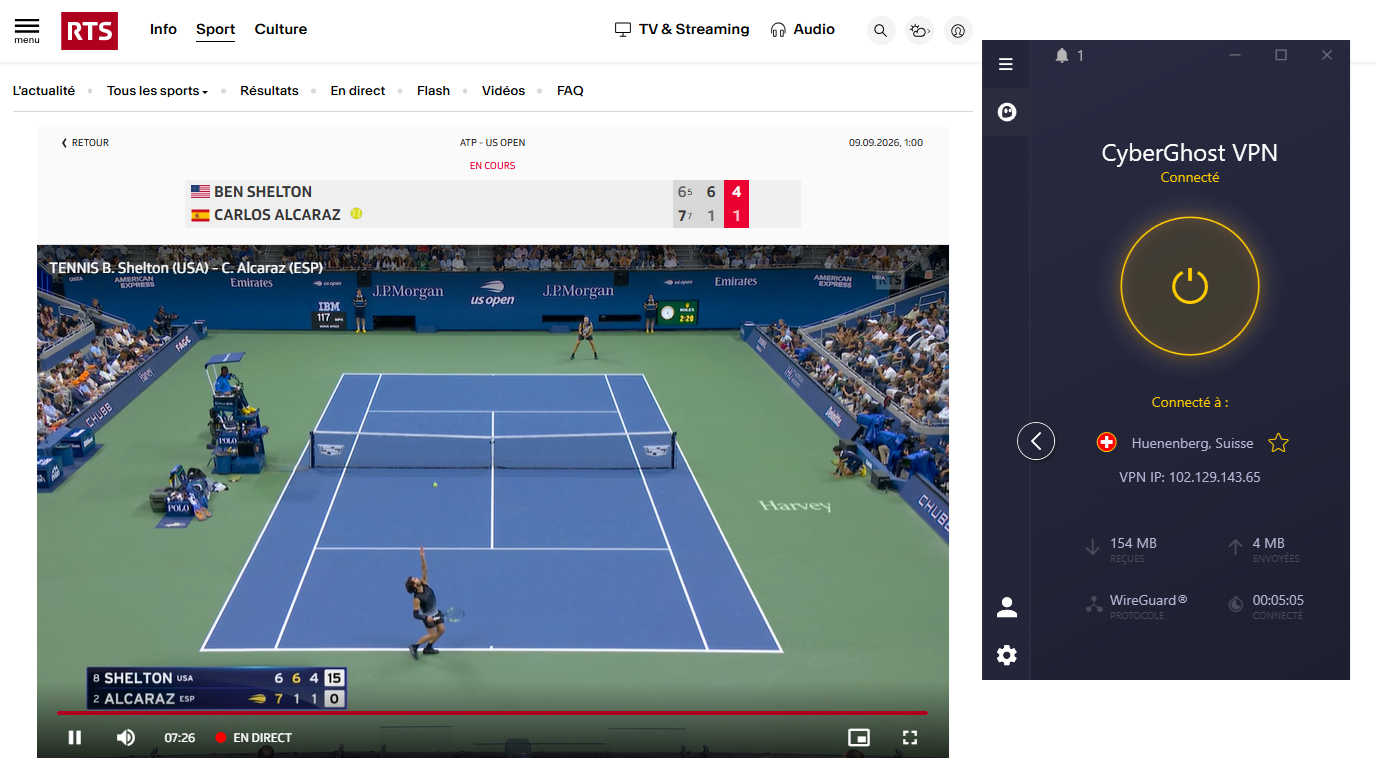This screenshot has width=1376, height=776.
Task: Click the WireGuard protocol label
Action: (1148, 600)
